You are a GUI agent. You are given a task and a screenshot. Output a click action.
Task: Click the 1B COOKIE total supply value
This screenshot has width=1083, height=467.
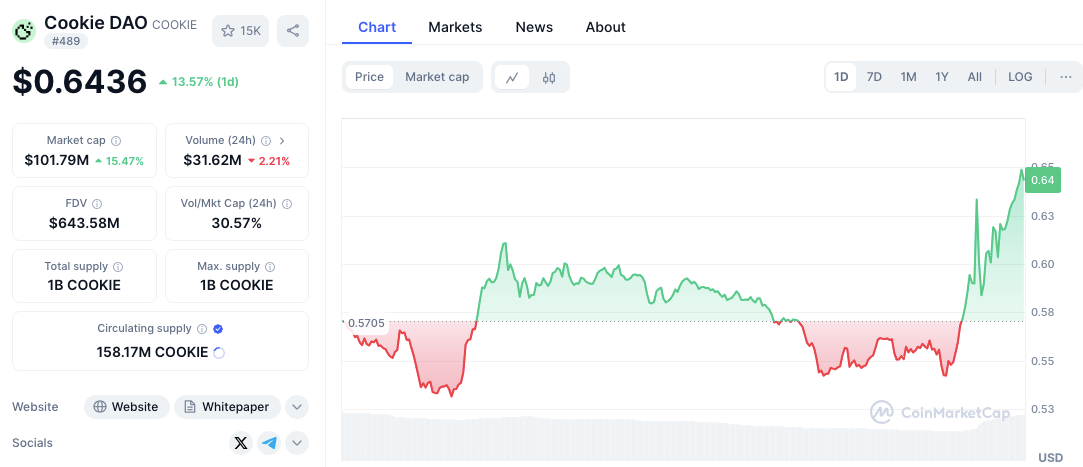tap(84, 285)
